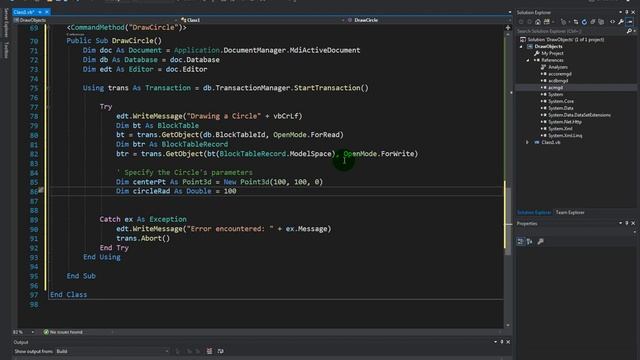This screenshot has height=360, width=640.
Task: Click the quick actions icon at line 86
Action: coord(41,190)
